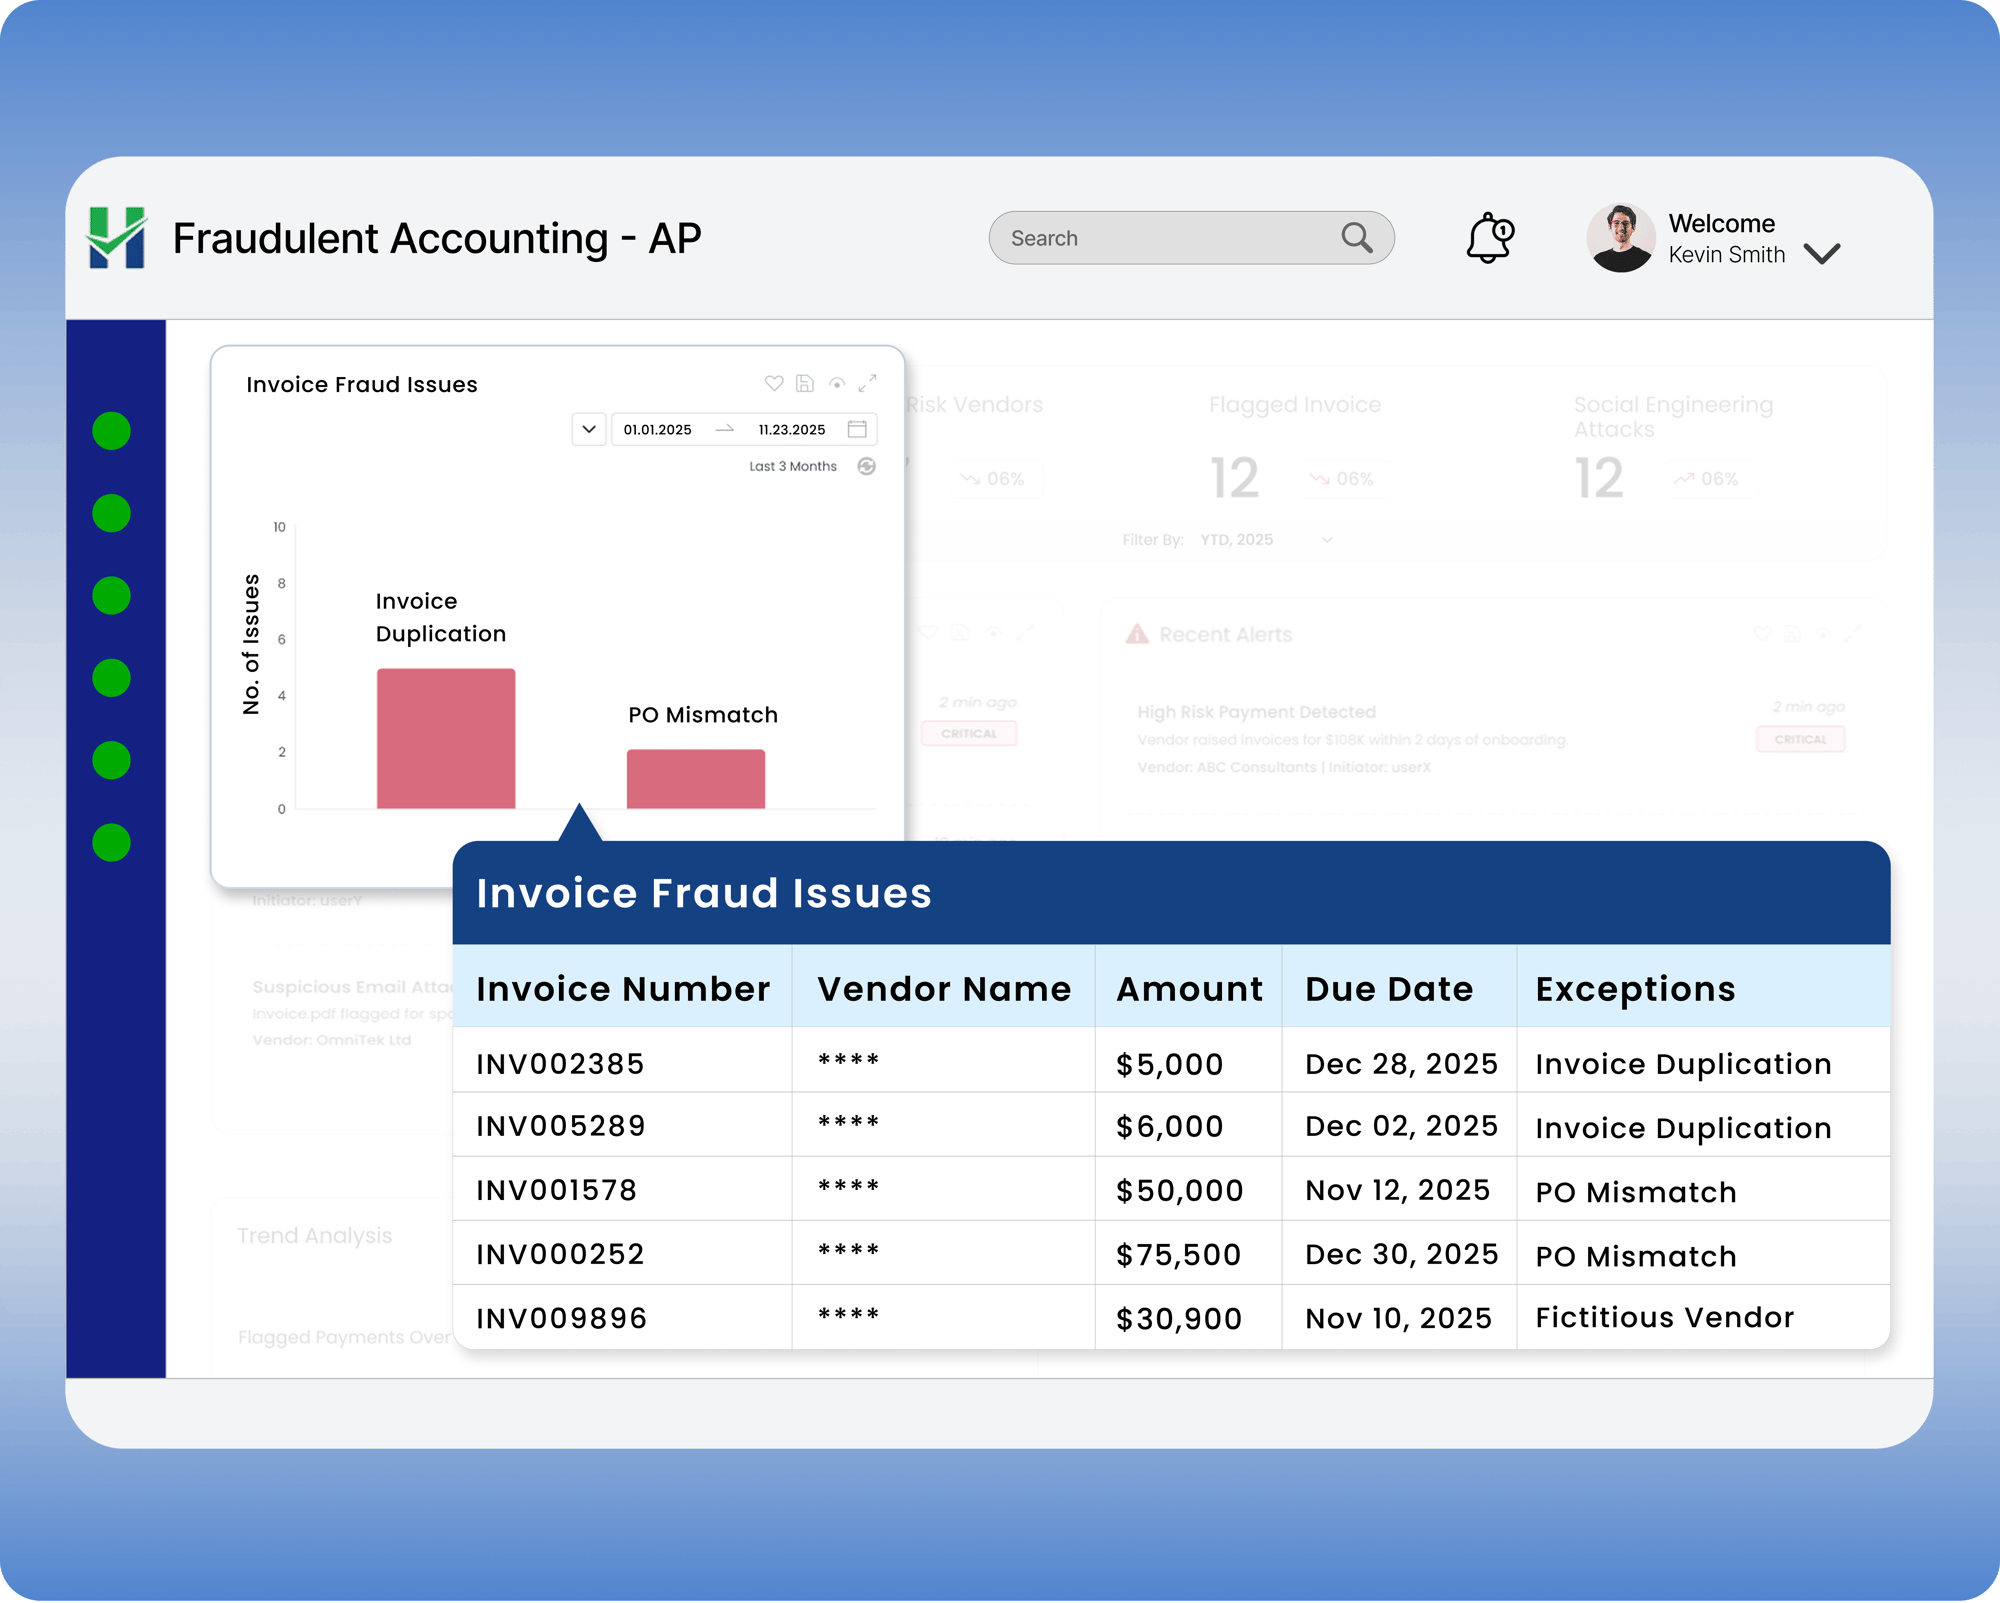2000x1603 pixels.
Task: Click the green M app logo
Action: [x=117, y=238]
